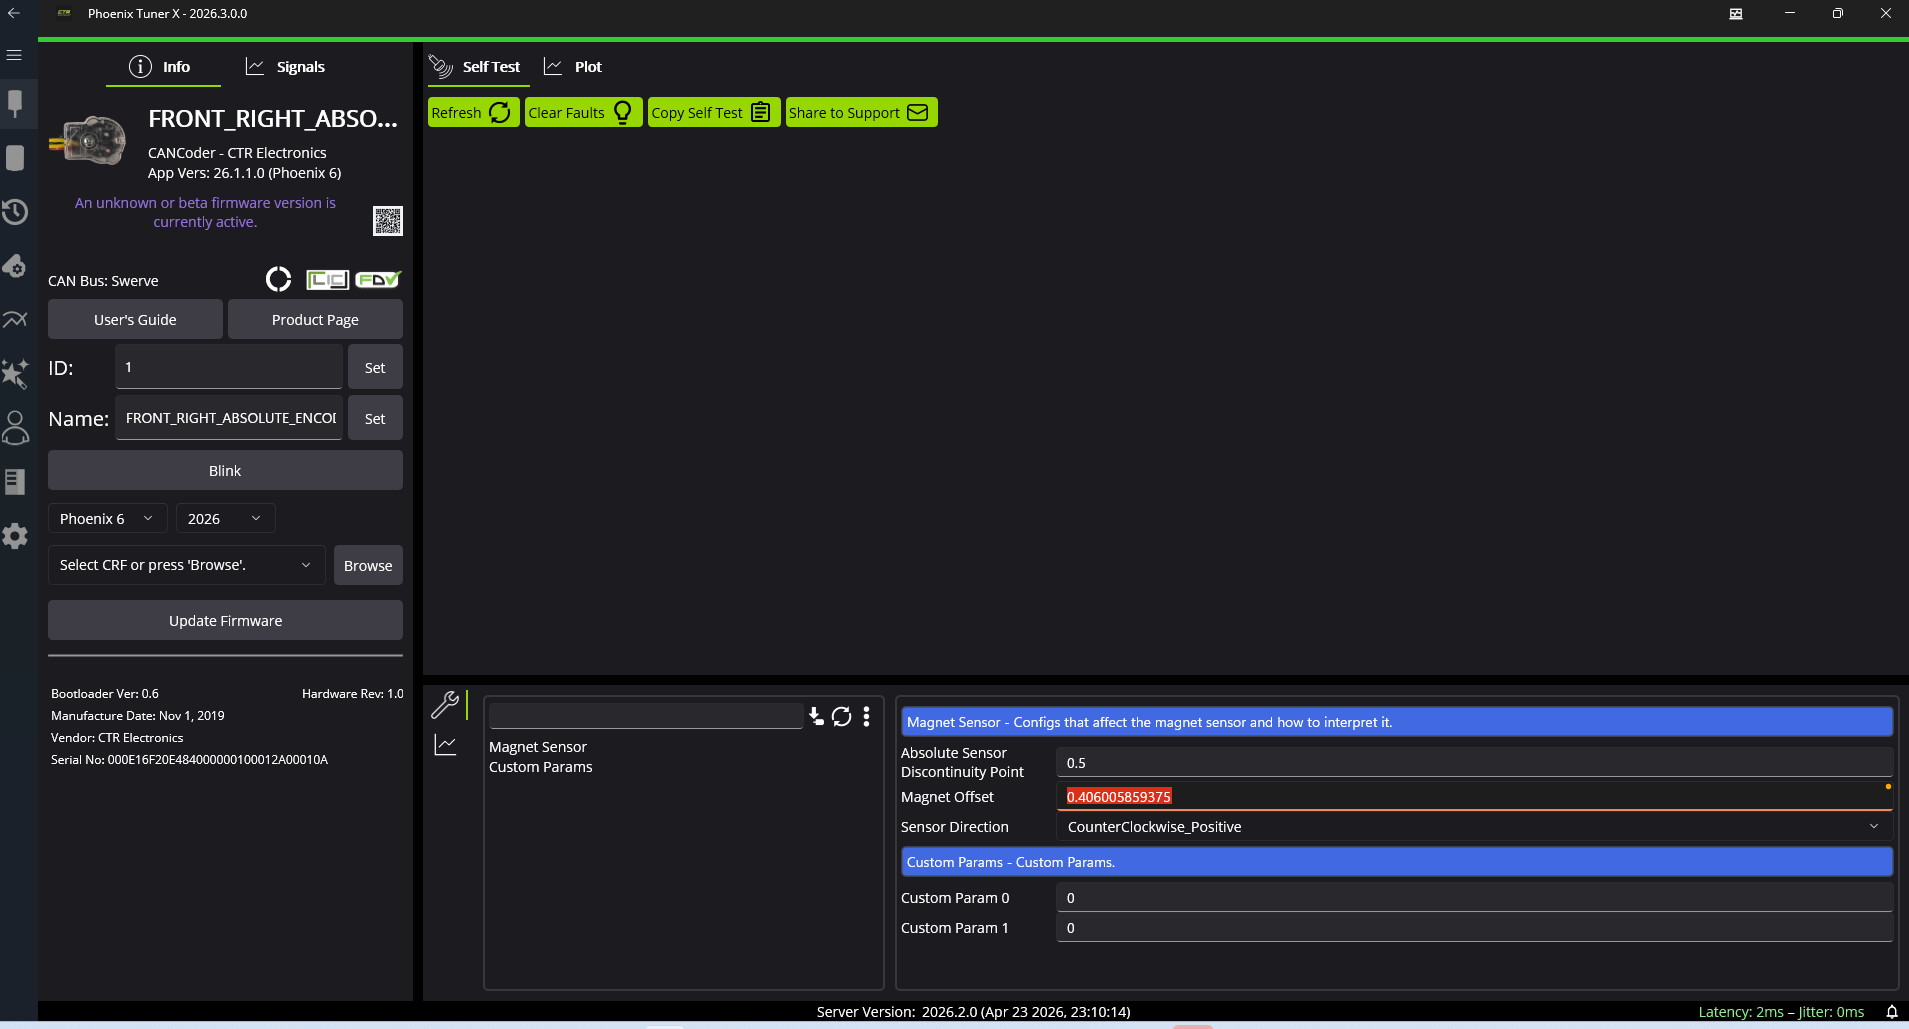Click Update Firmware button
Viewport: 1909px width, 1029px height.
[225, 620]
